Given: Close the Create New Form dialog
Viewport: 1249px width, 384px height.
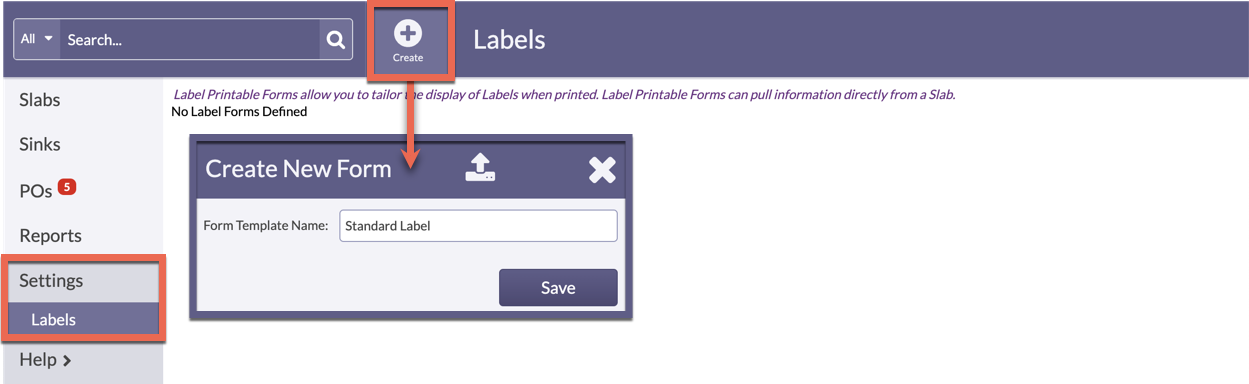Looking at the screenshot, I should [602, 169].
